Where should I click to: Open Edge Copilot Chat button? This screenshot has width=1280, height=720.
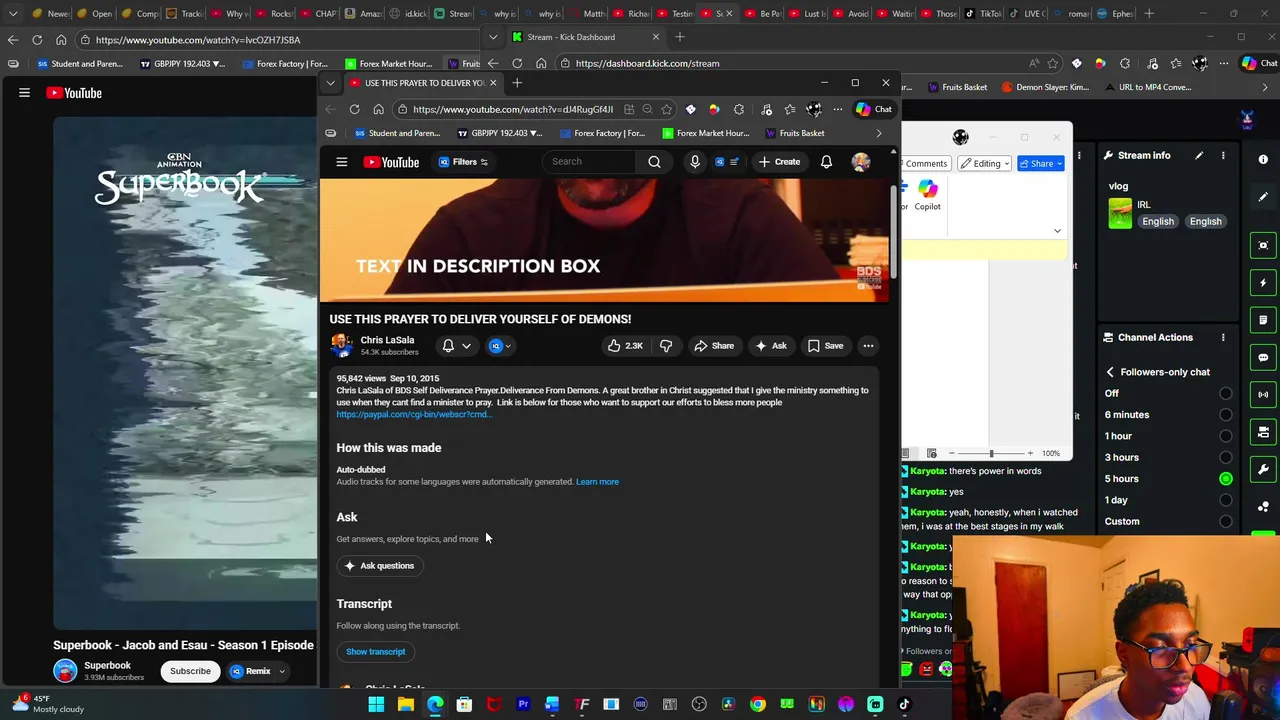[x=873, y=109]
